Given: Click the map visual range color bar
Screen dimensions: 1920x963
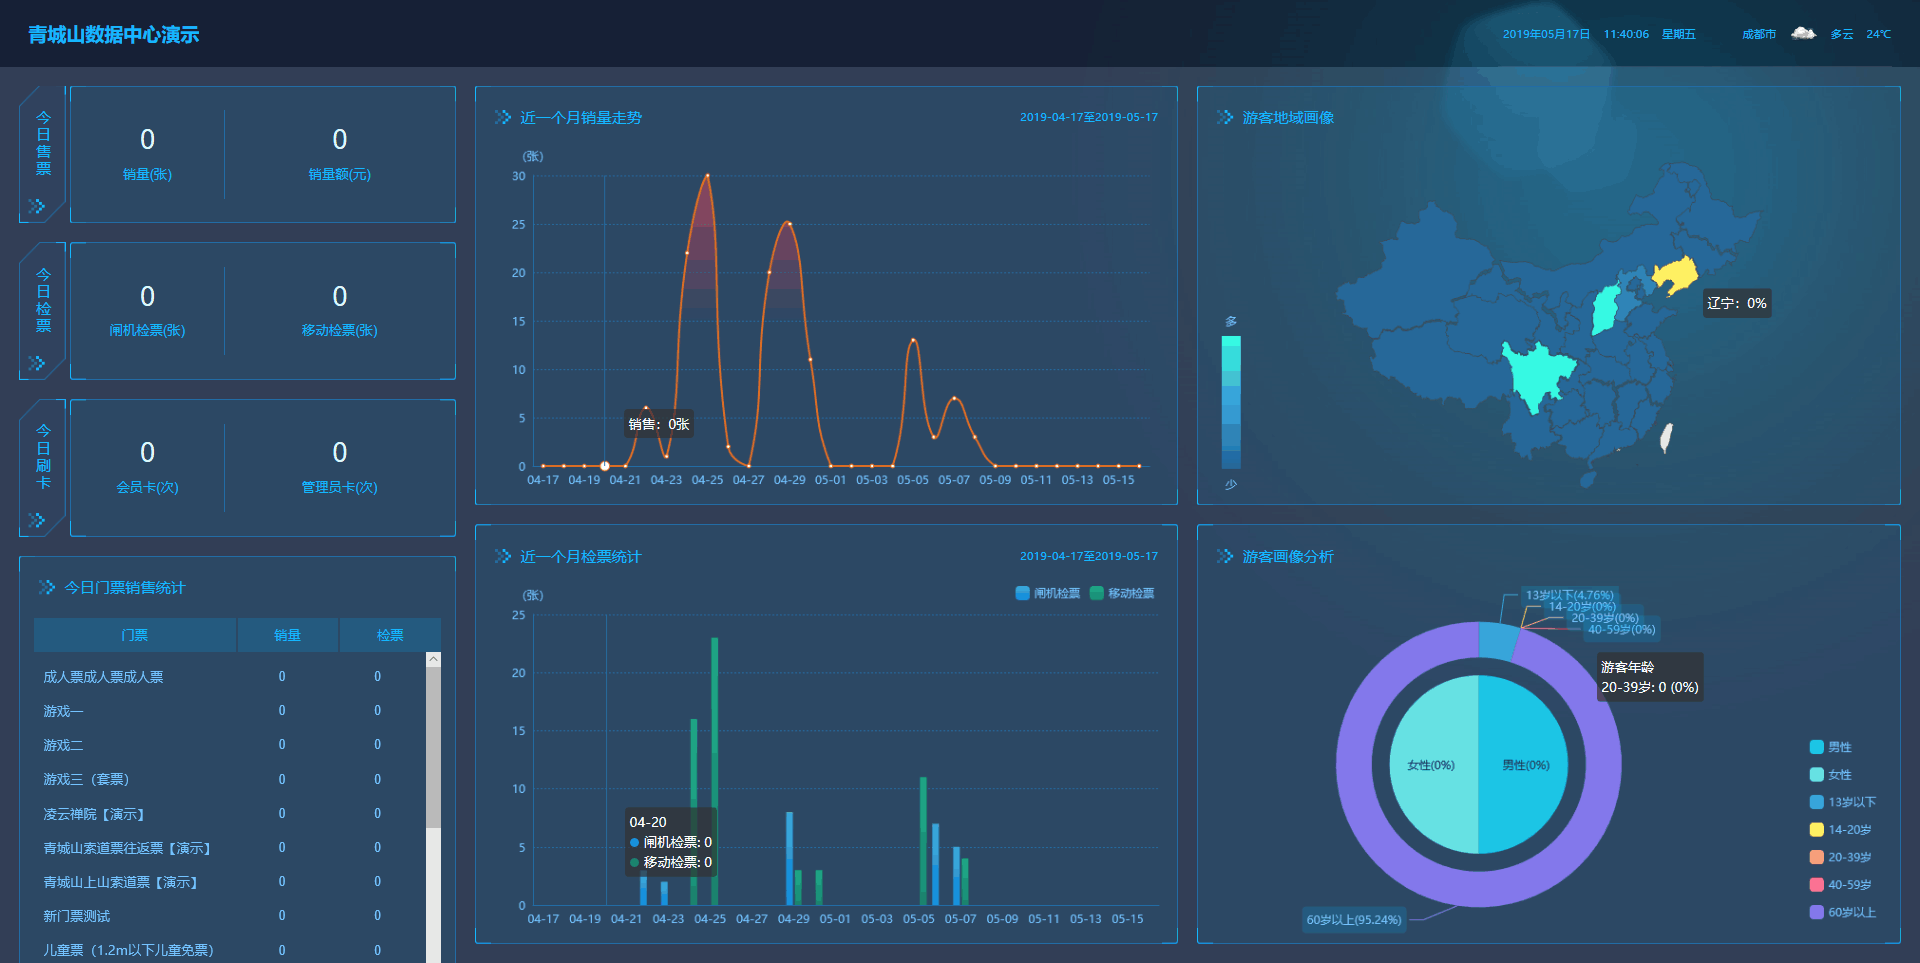Looking at the screenshot, I should (x=1231, y=402).
